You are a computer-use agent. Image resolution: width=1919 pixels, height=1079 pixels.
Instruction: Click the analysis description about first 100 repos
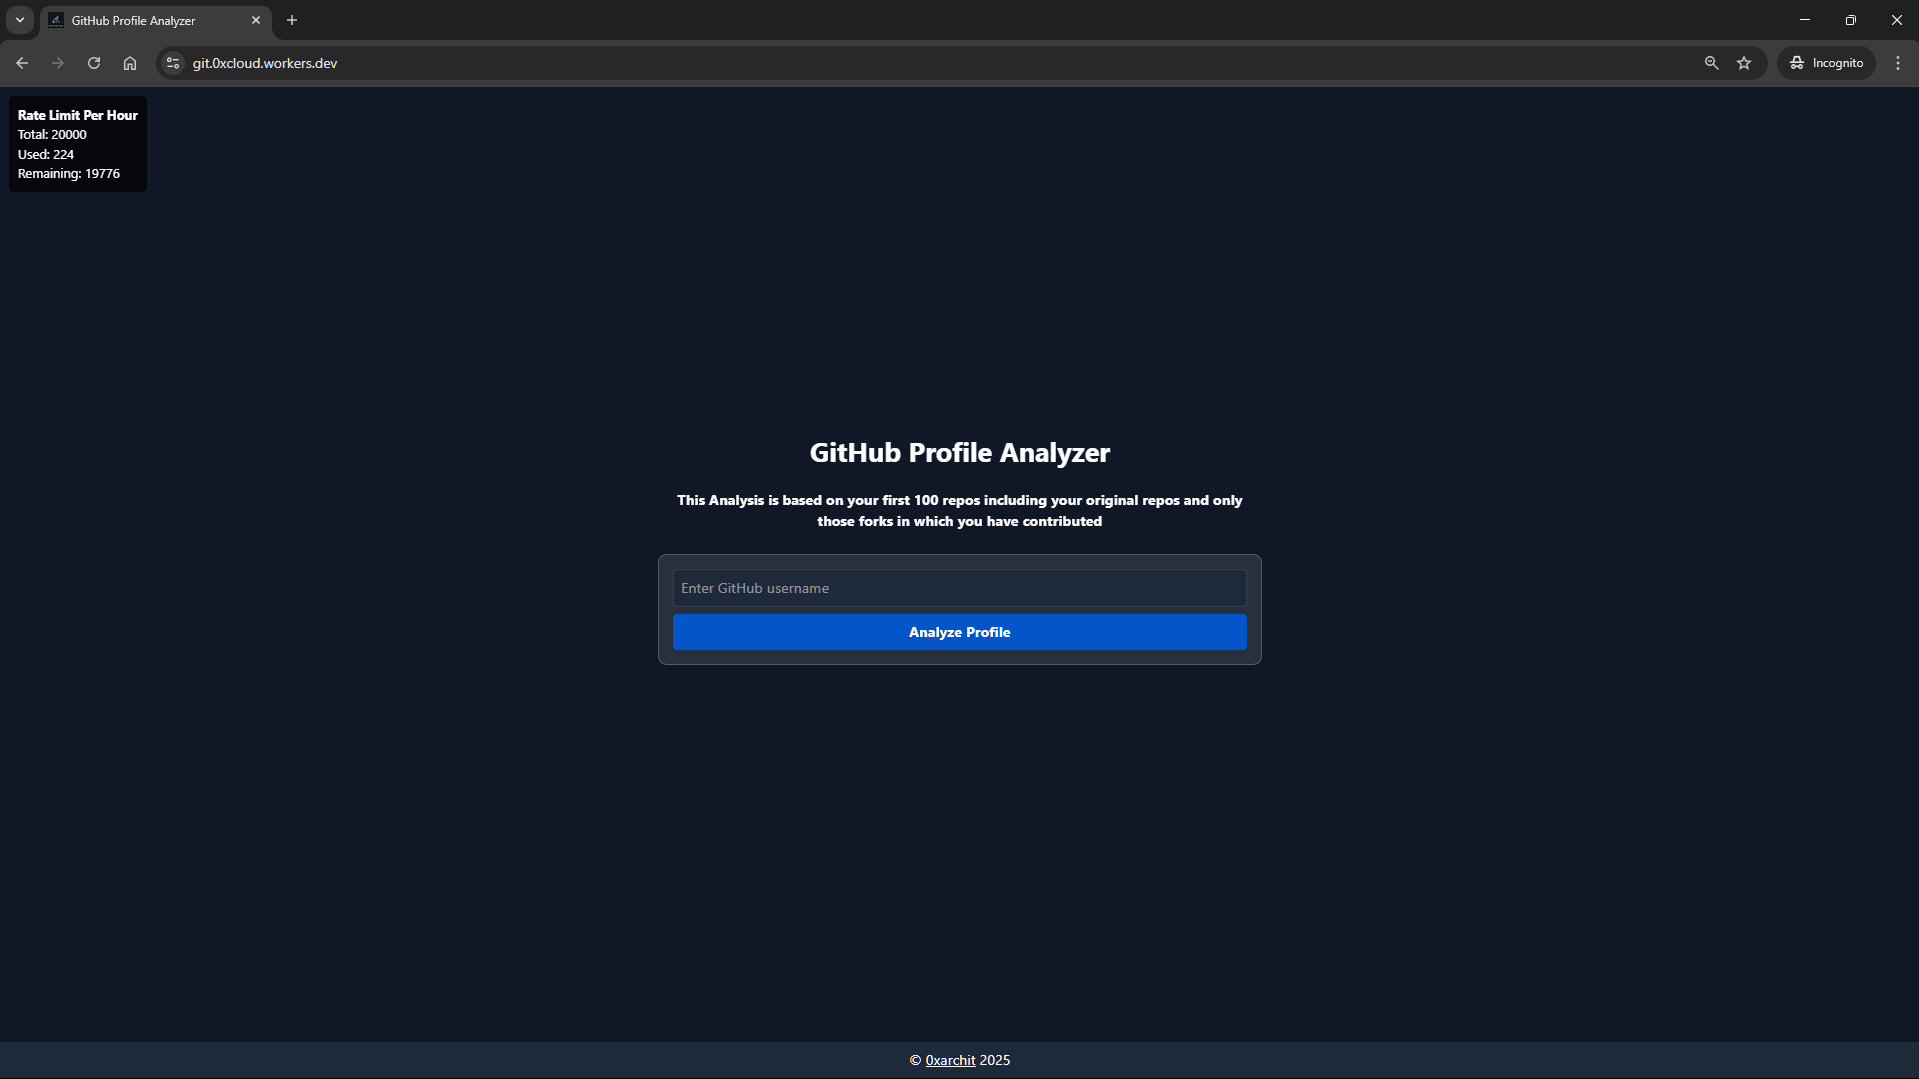(x=959, y=510)
